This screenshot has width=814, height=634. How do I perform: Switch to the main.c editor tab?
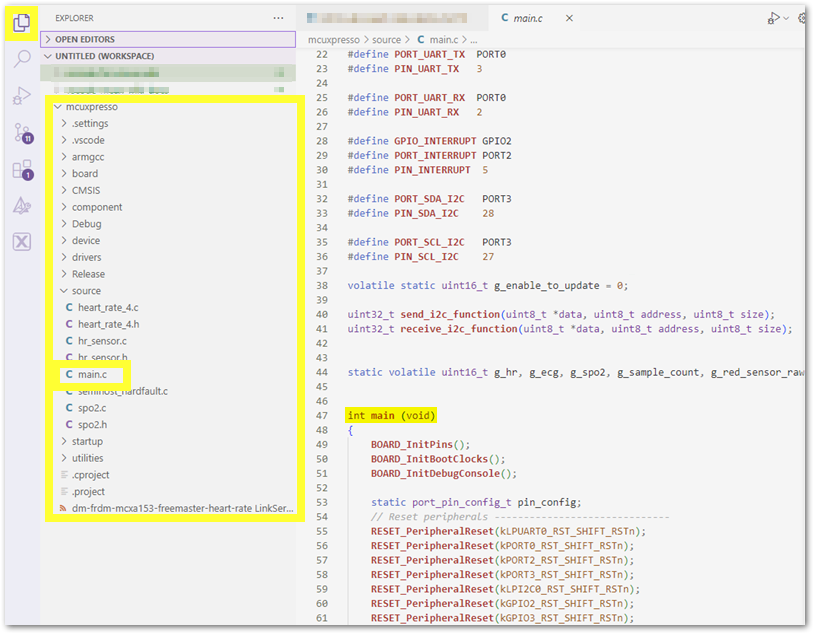(x=527, y=18)
